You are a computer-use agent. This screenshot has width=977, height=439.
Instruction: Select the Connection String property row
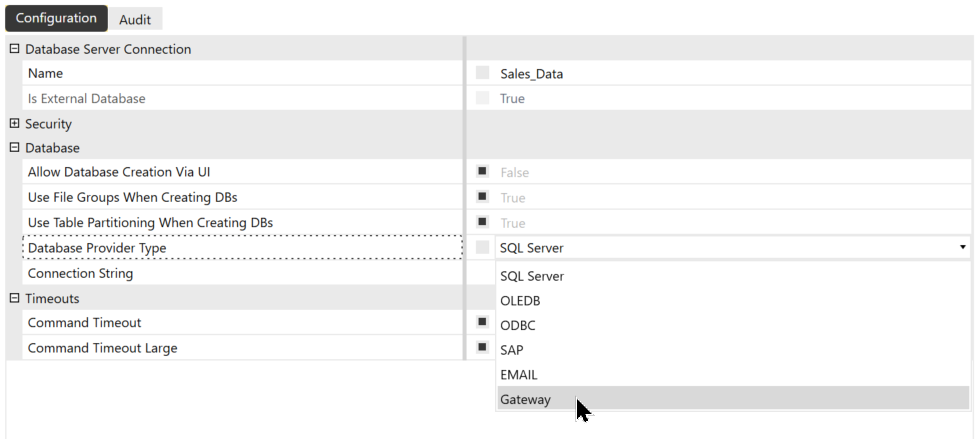tap(80, 273)
